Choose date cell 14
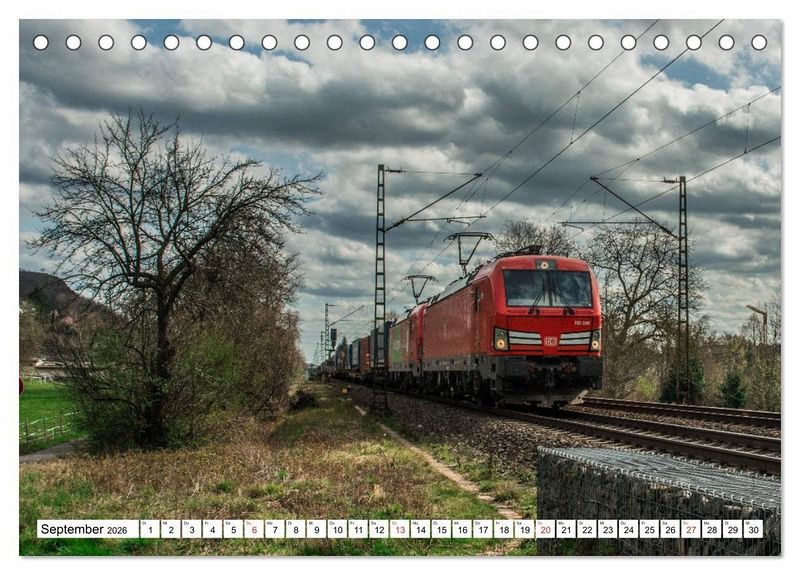Screen dimensions: 800x575 point(421,529)
